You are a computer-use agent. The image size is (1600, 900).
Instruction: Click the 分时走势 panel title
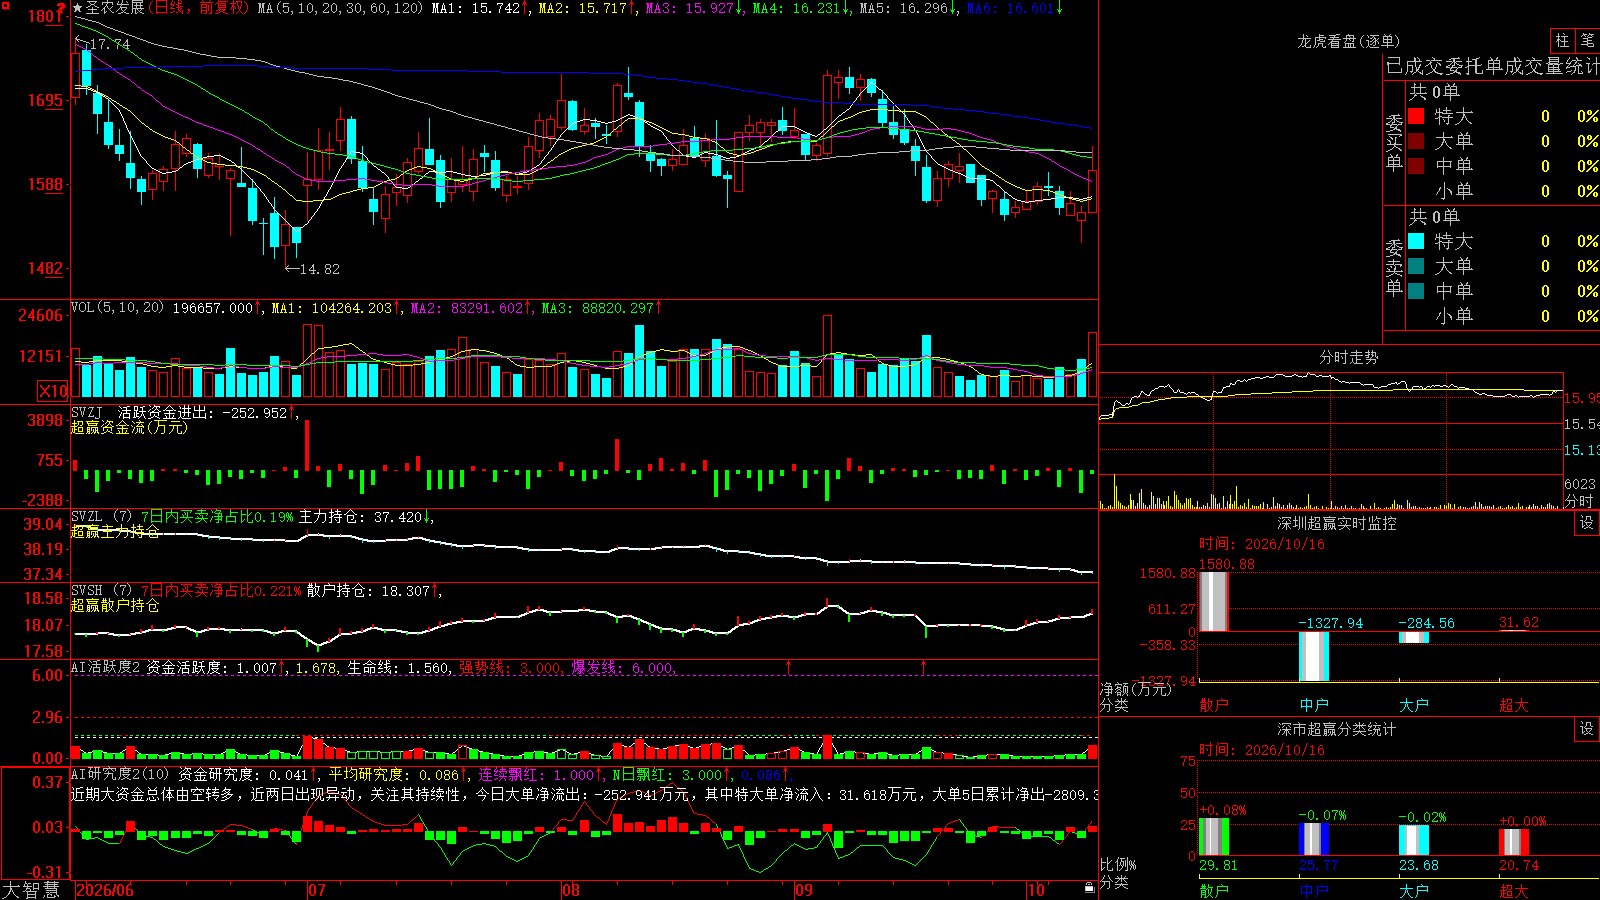click(x=1349, y=357)
